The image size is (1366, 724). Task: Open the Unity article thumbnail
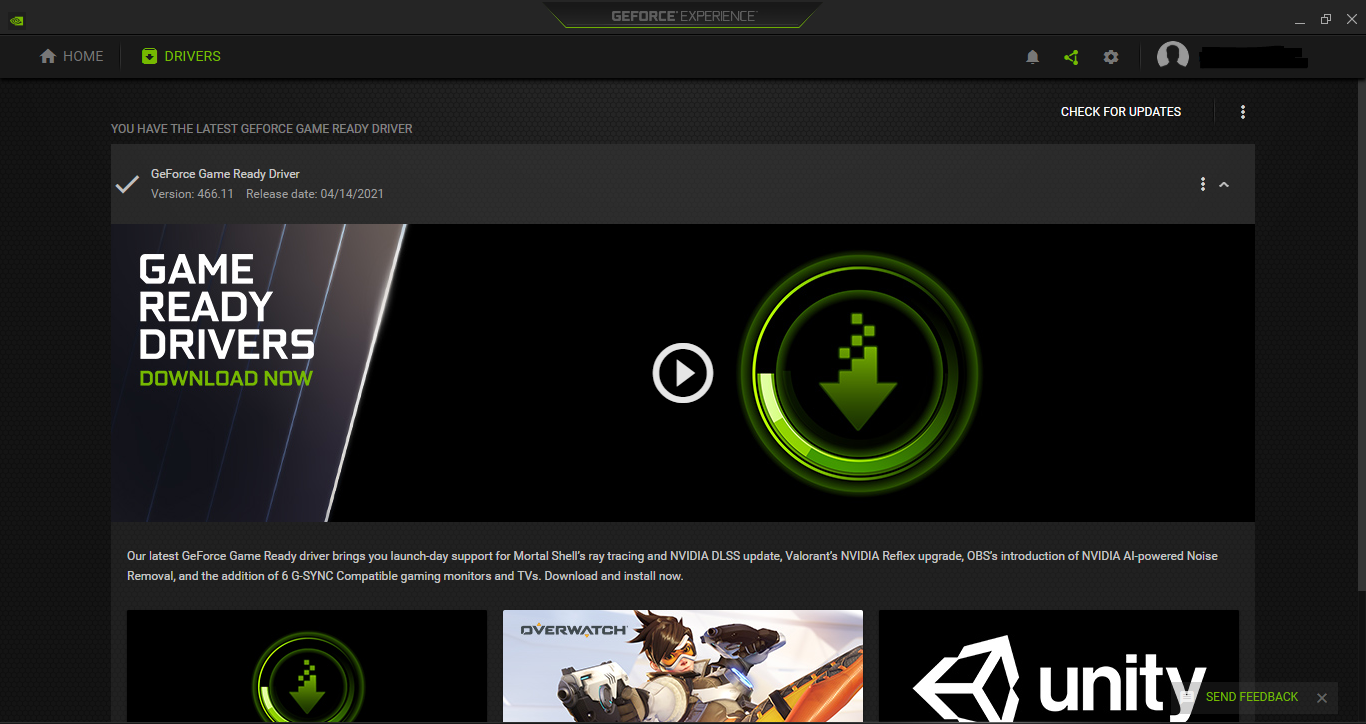coord(1059,667)
